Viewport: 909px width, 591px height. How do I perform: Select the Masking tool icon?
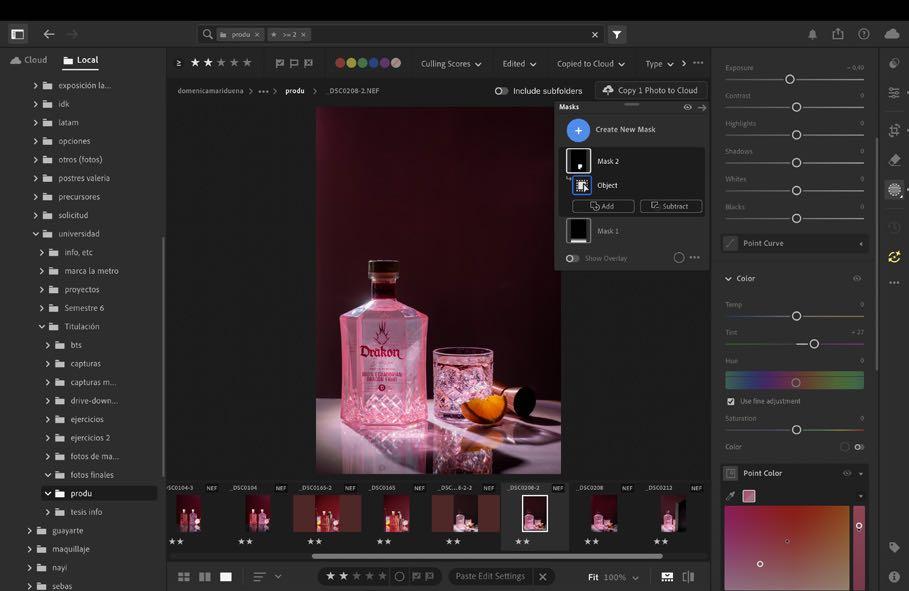[x=895, y=190]
